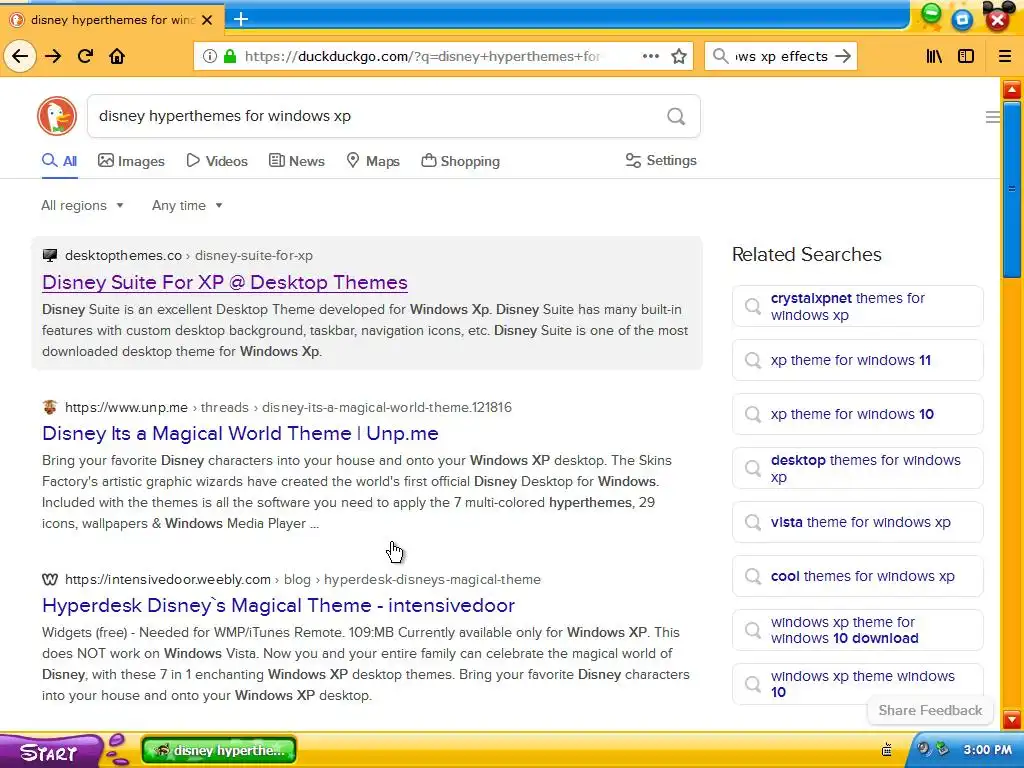Open Disney Its a Magical World Theme link
This screenshot has height=768, width=1024.
tap(240, 434)
